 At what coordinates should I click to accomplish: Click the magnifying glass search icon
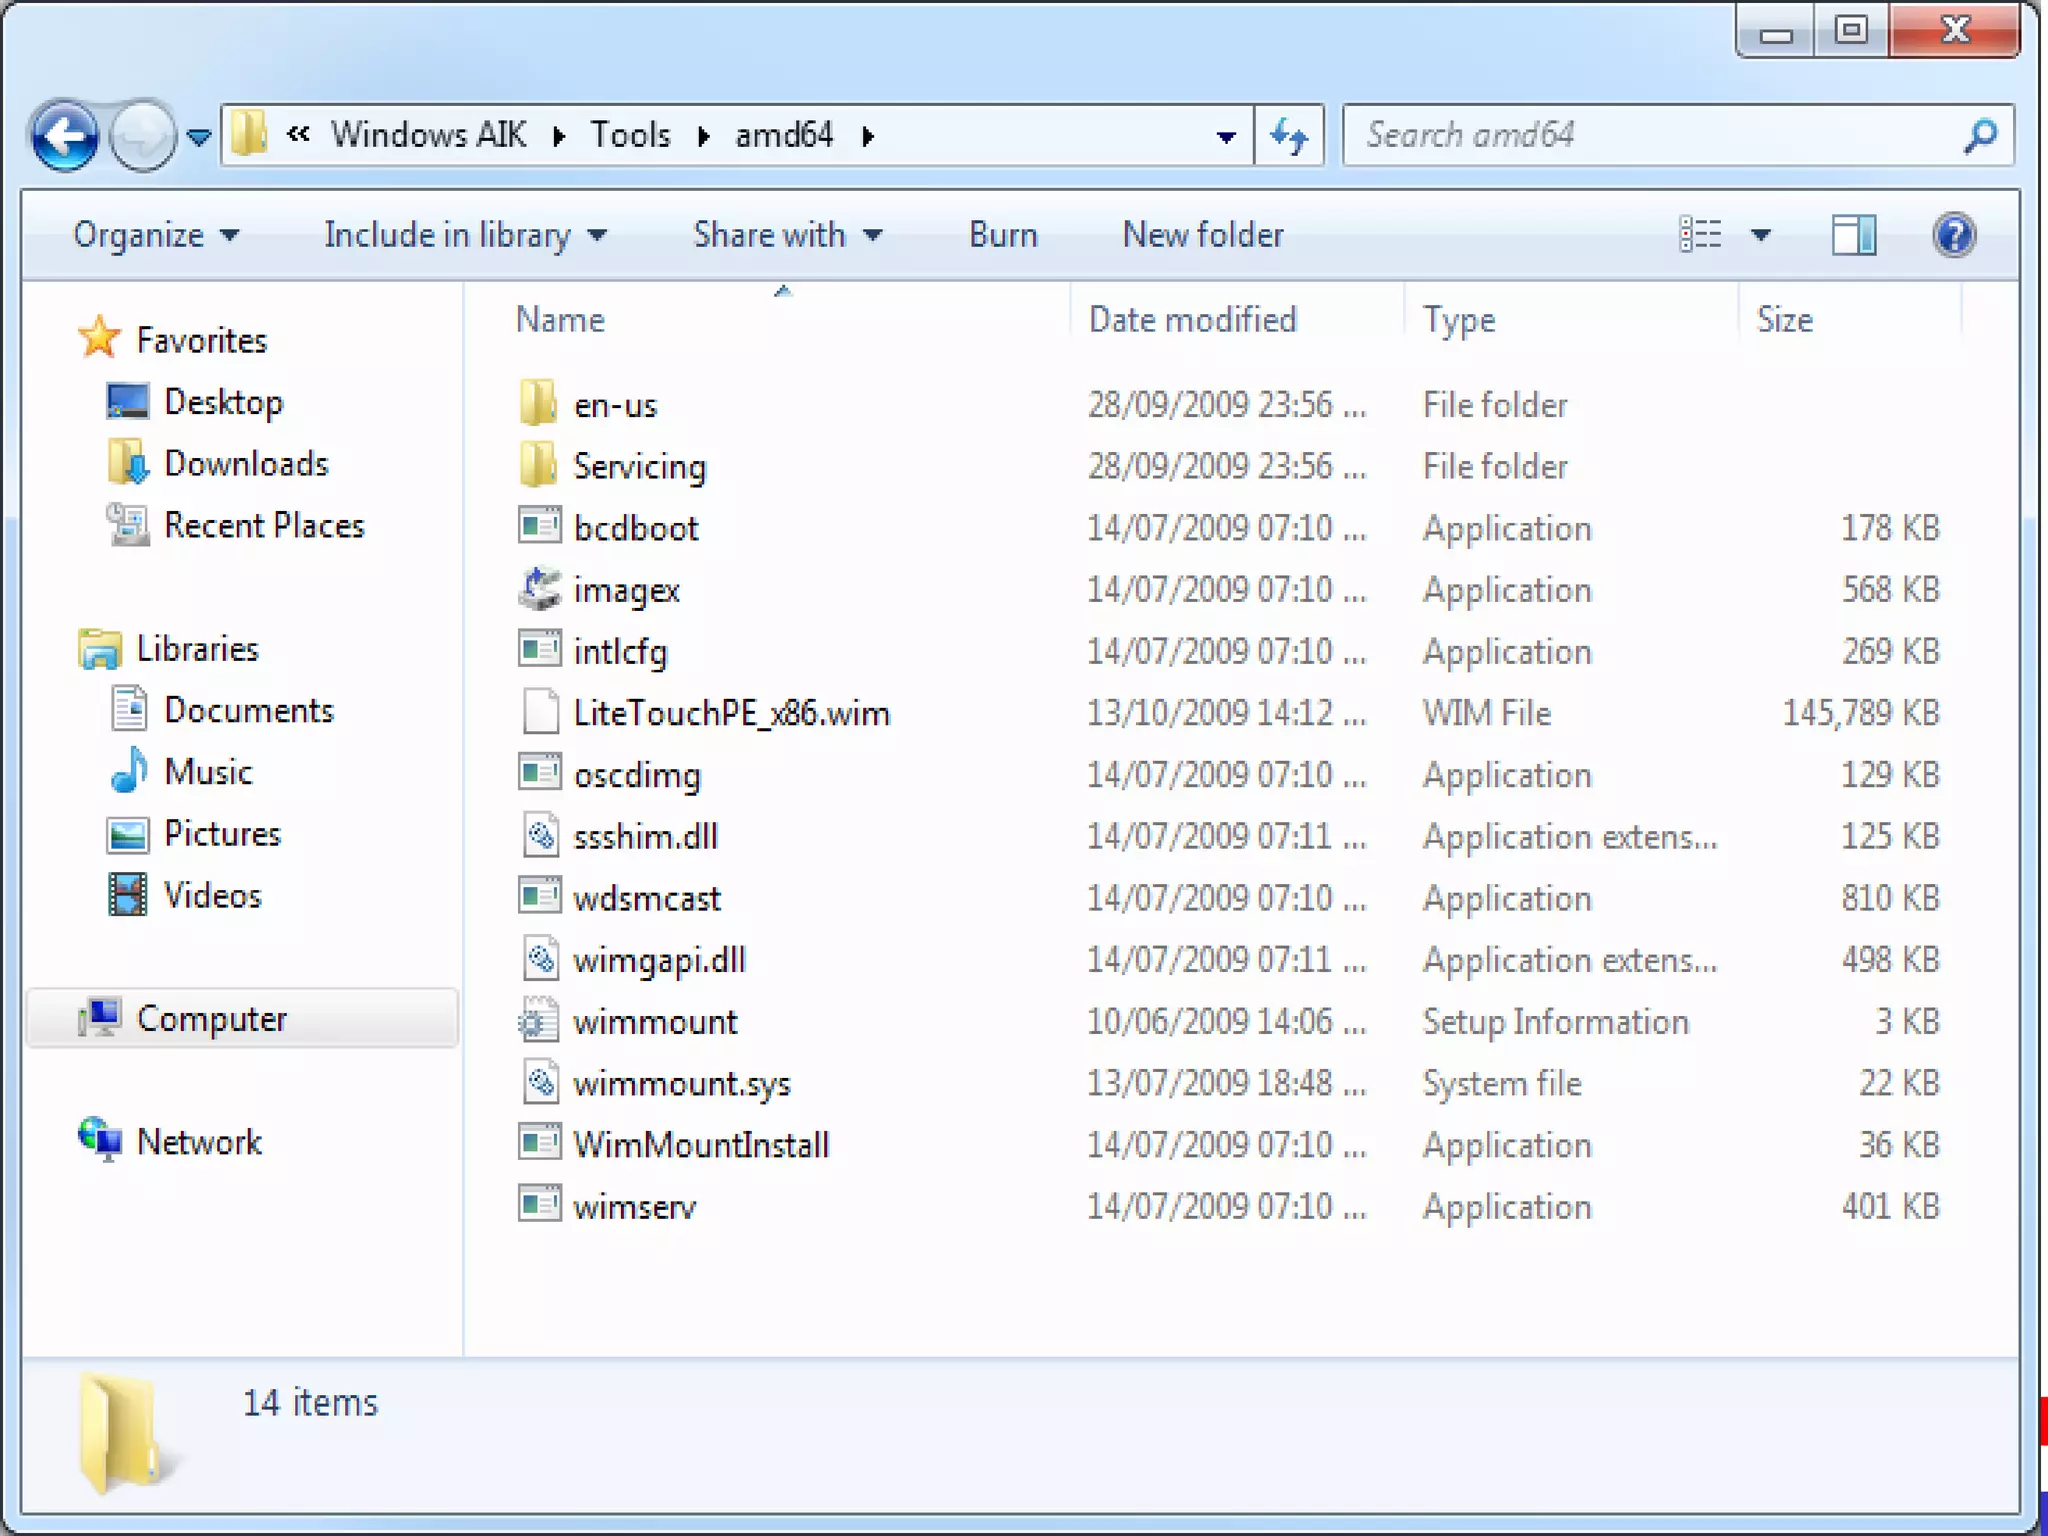(x=1980, y=135)
